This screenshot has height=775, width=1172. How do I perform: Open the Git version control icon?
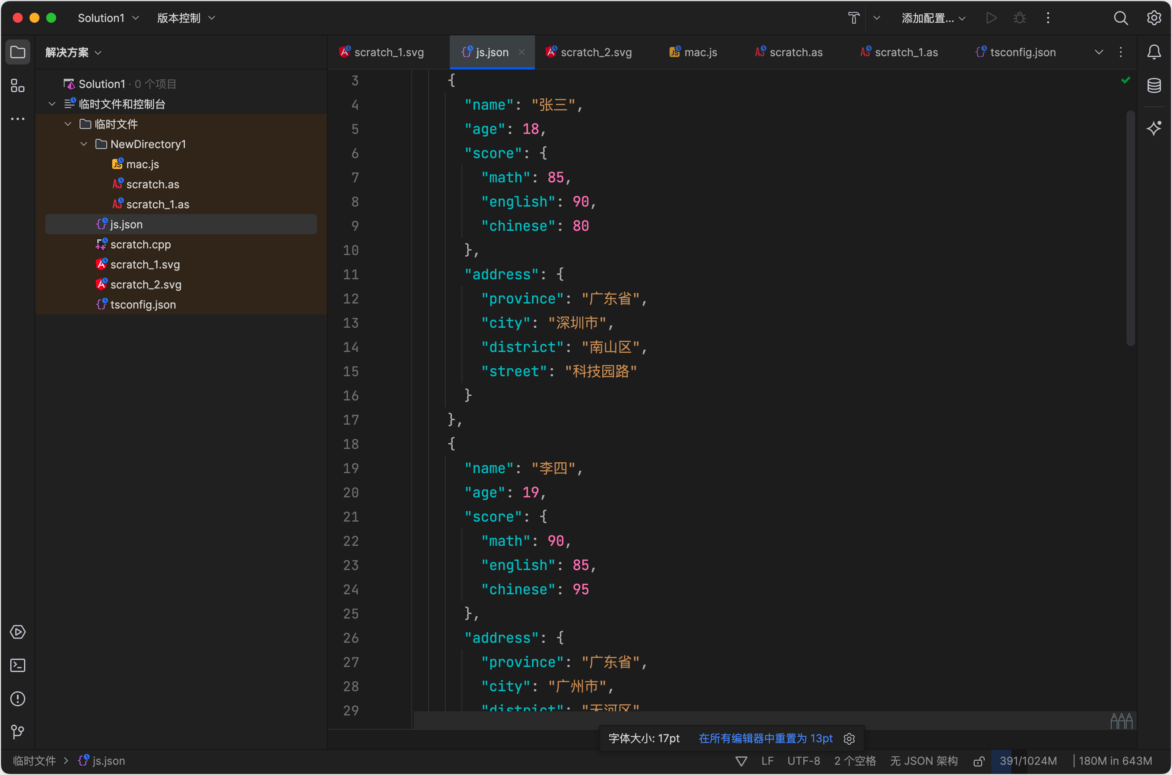[x=18, y=732]
